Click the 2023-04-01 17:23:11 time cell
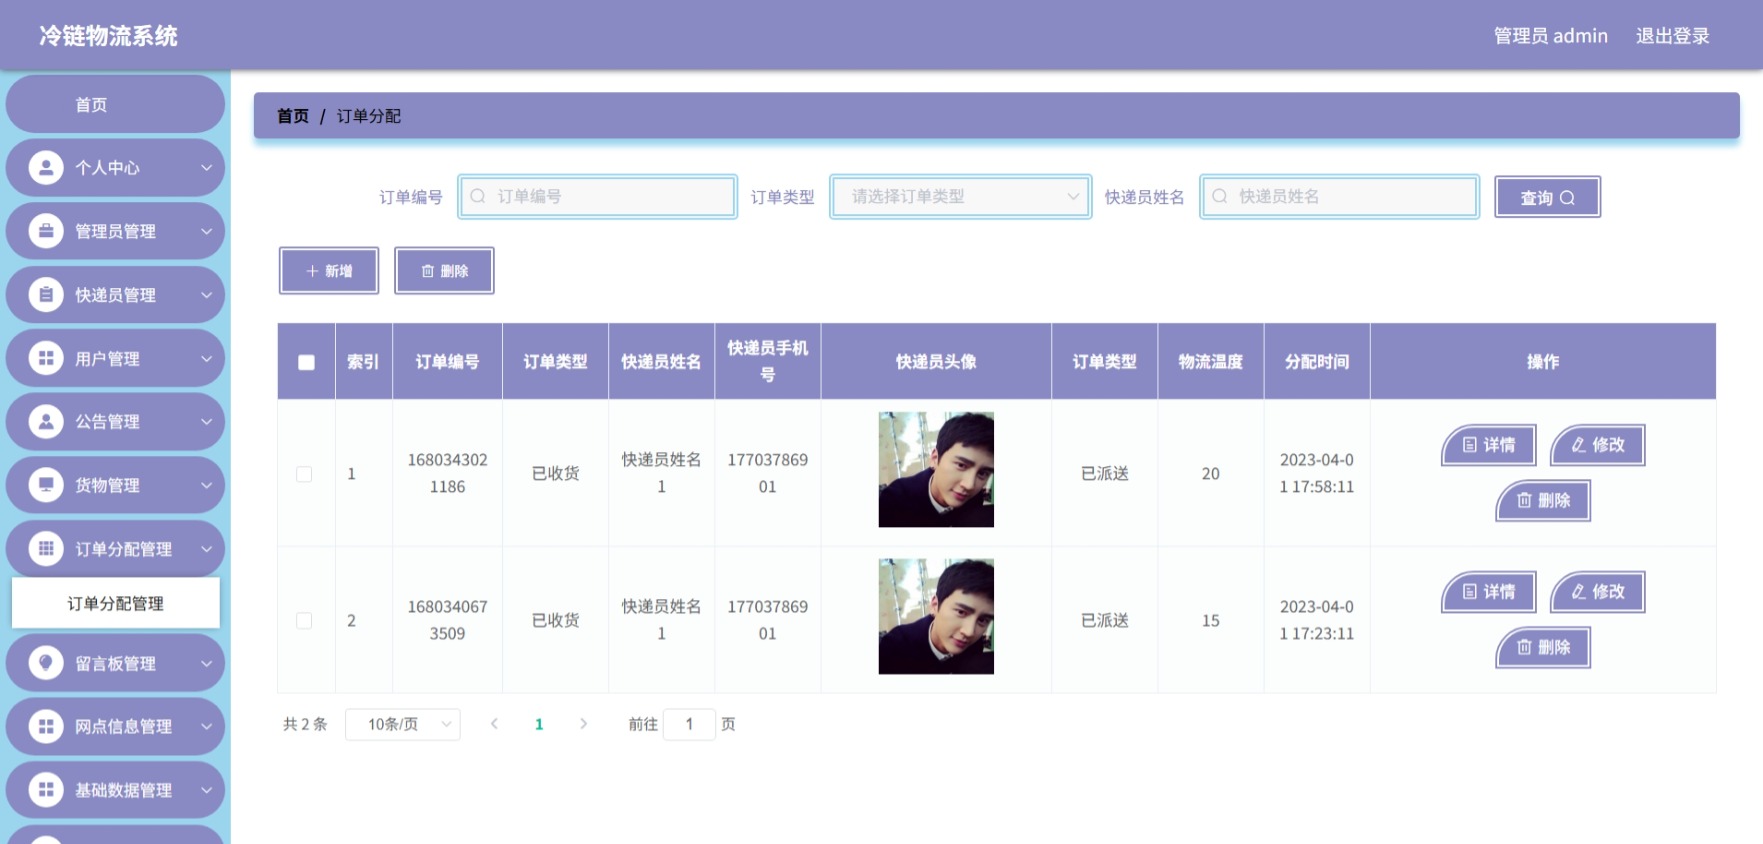Image resolution: width=1763 pixels, height=844 pixels. (x=1317, y=620)
